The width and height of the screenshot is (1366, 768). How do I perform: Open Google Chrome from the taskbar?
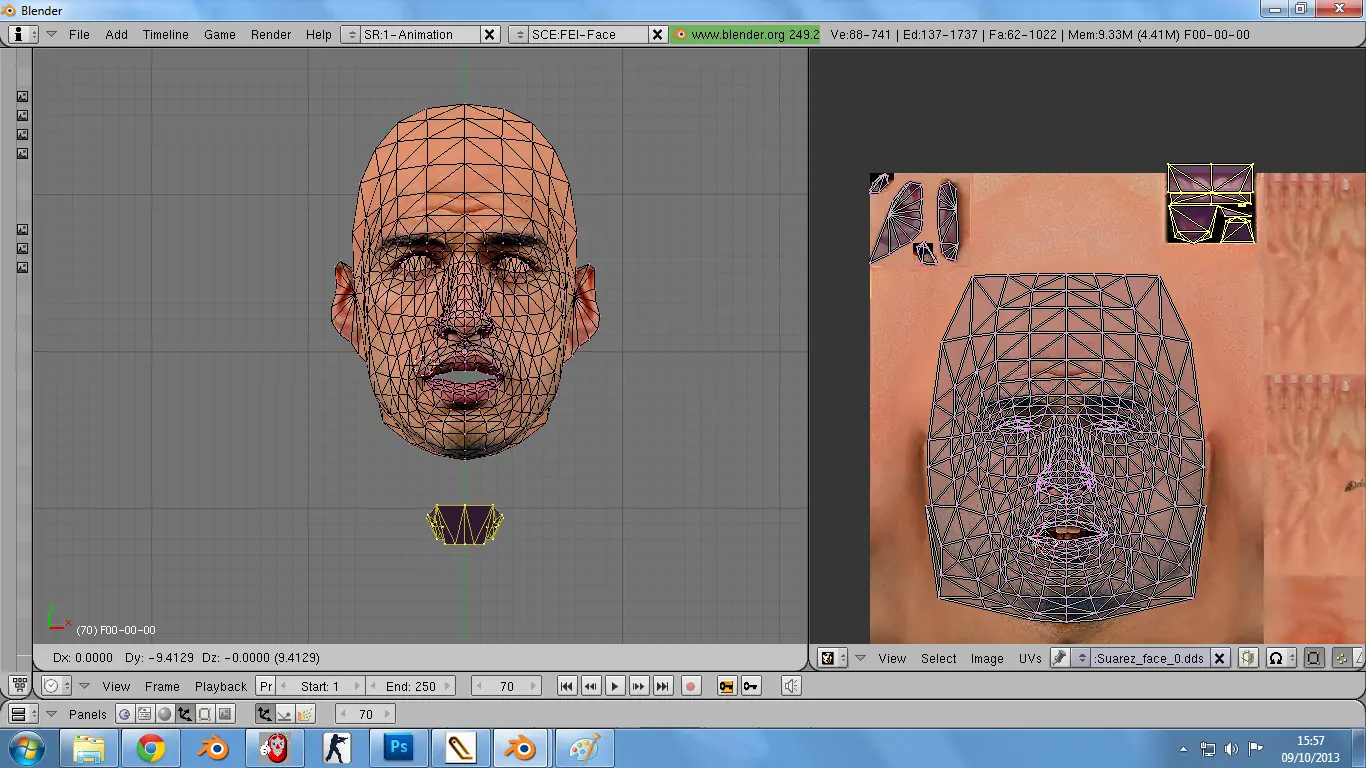coord(151,748)
